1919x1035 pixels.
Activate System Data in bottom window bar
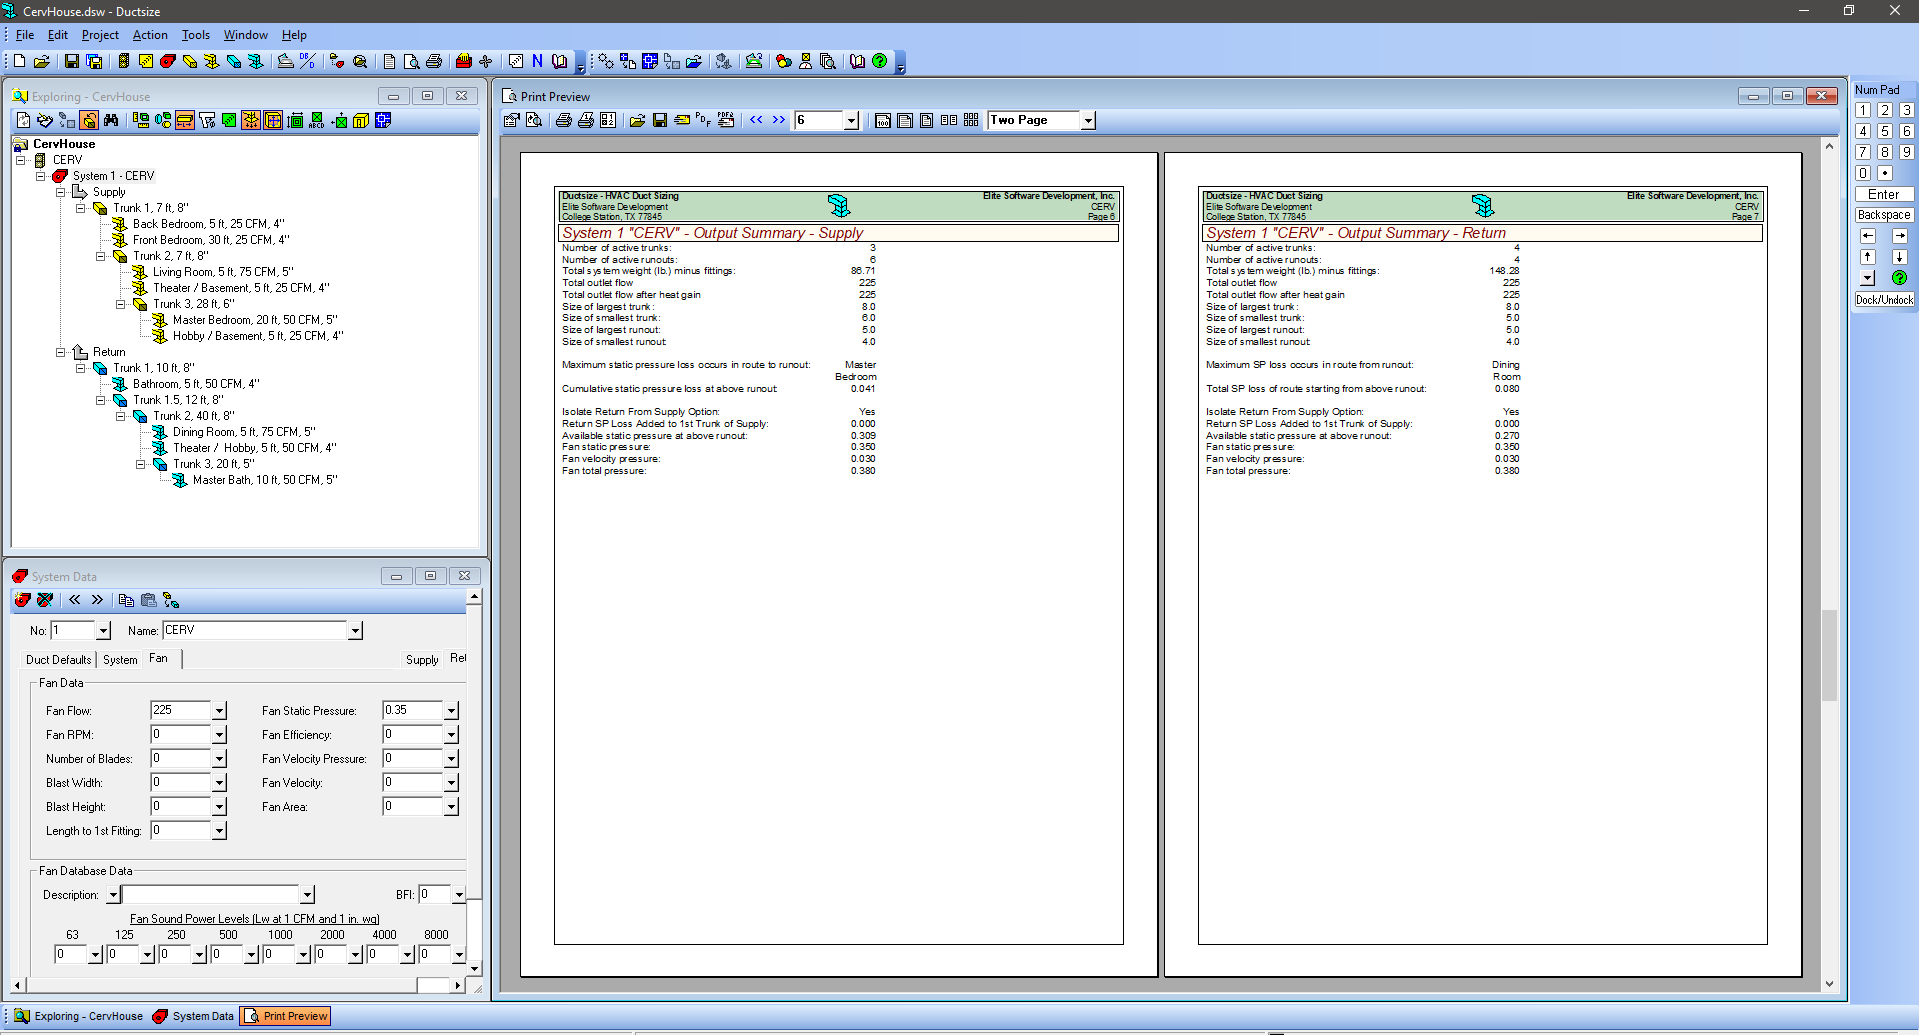click(x=194, y=1016)
